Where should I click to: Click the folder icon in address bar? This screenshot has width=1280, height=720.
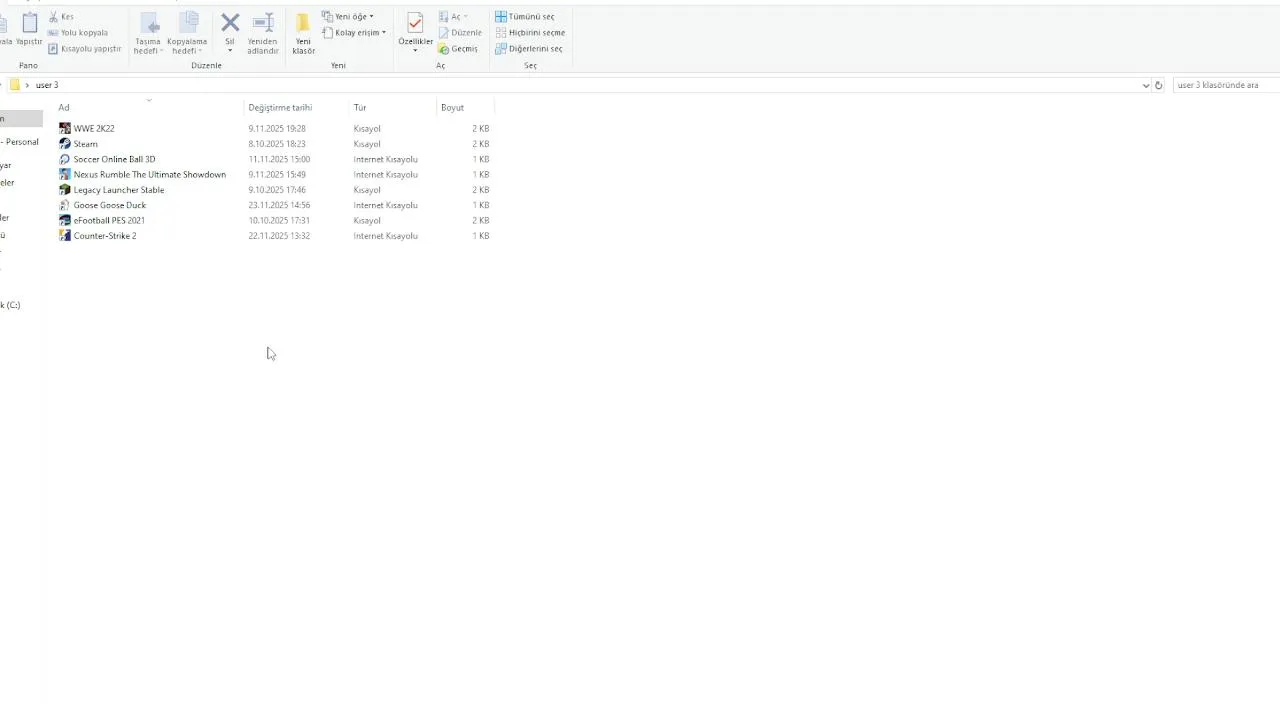click(x=14, y=85)
